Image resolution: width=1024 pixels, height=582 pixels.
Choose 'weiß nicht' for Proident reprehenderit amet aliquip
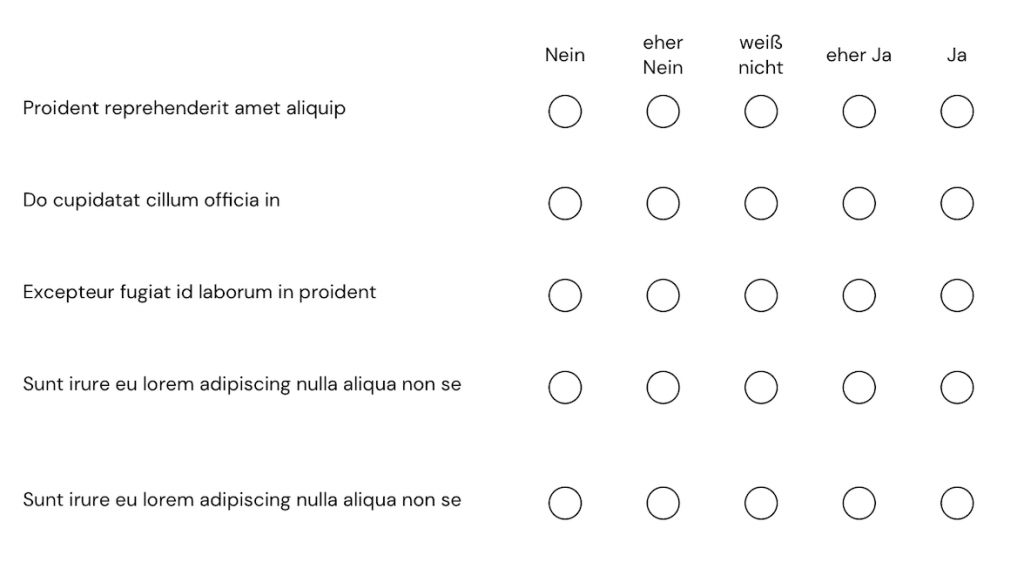[761, 112]
